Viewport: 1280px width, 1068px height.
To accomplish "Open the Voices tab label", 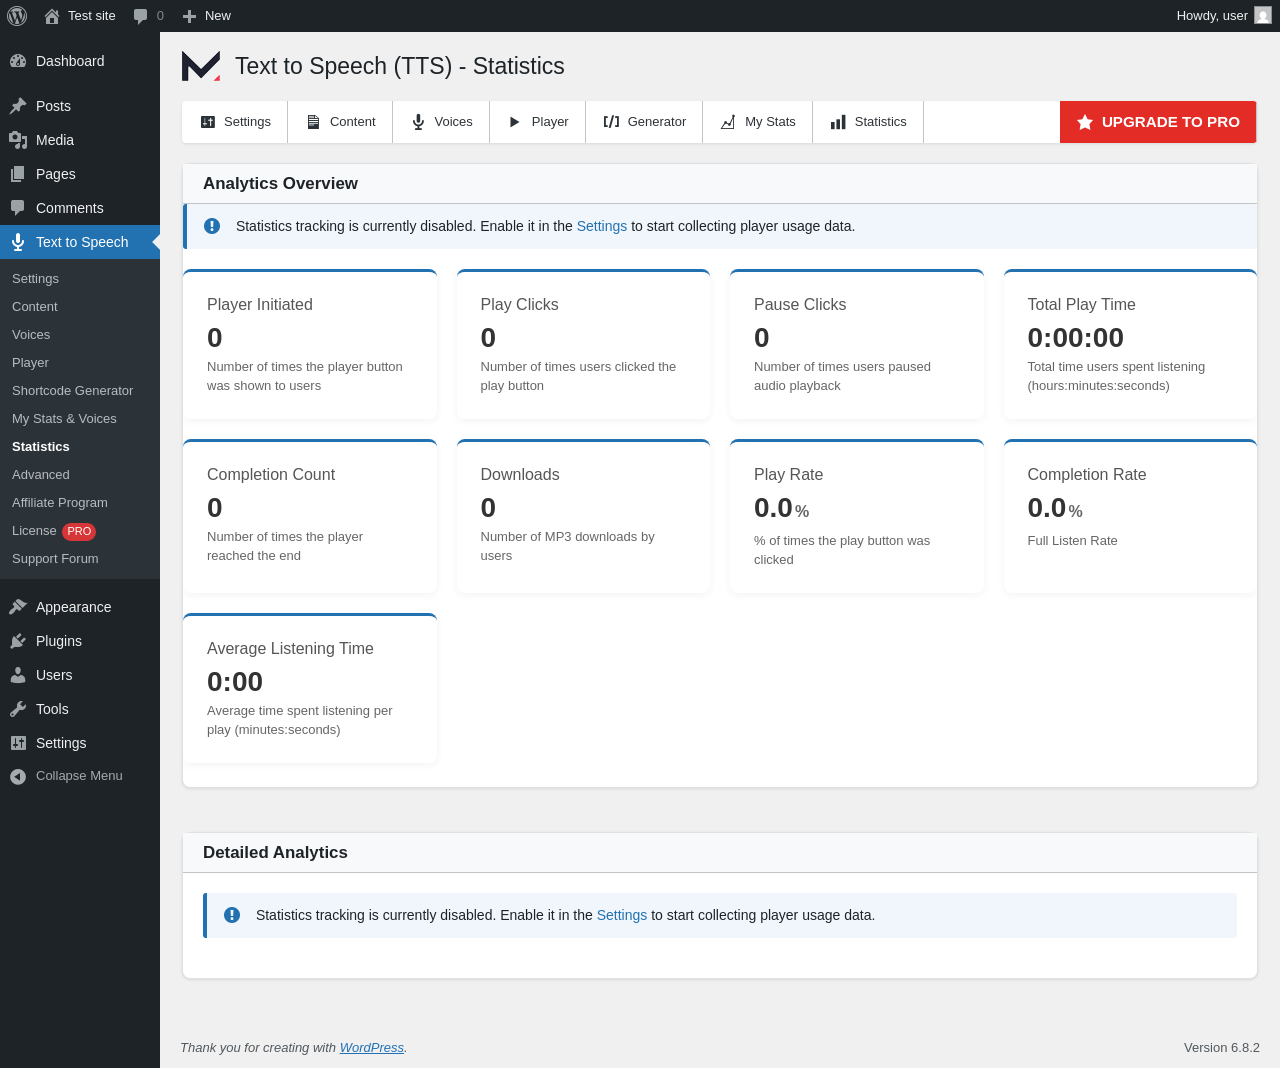I will coord(454,122).
